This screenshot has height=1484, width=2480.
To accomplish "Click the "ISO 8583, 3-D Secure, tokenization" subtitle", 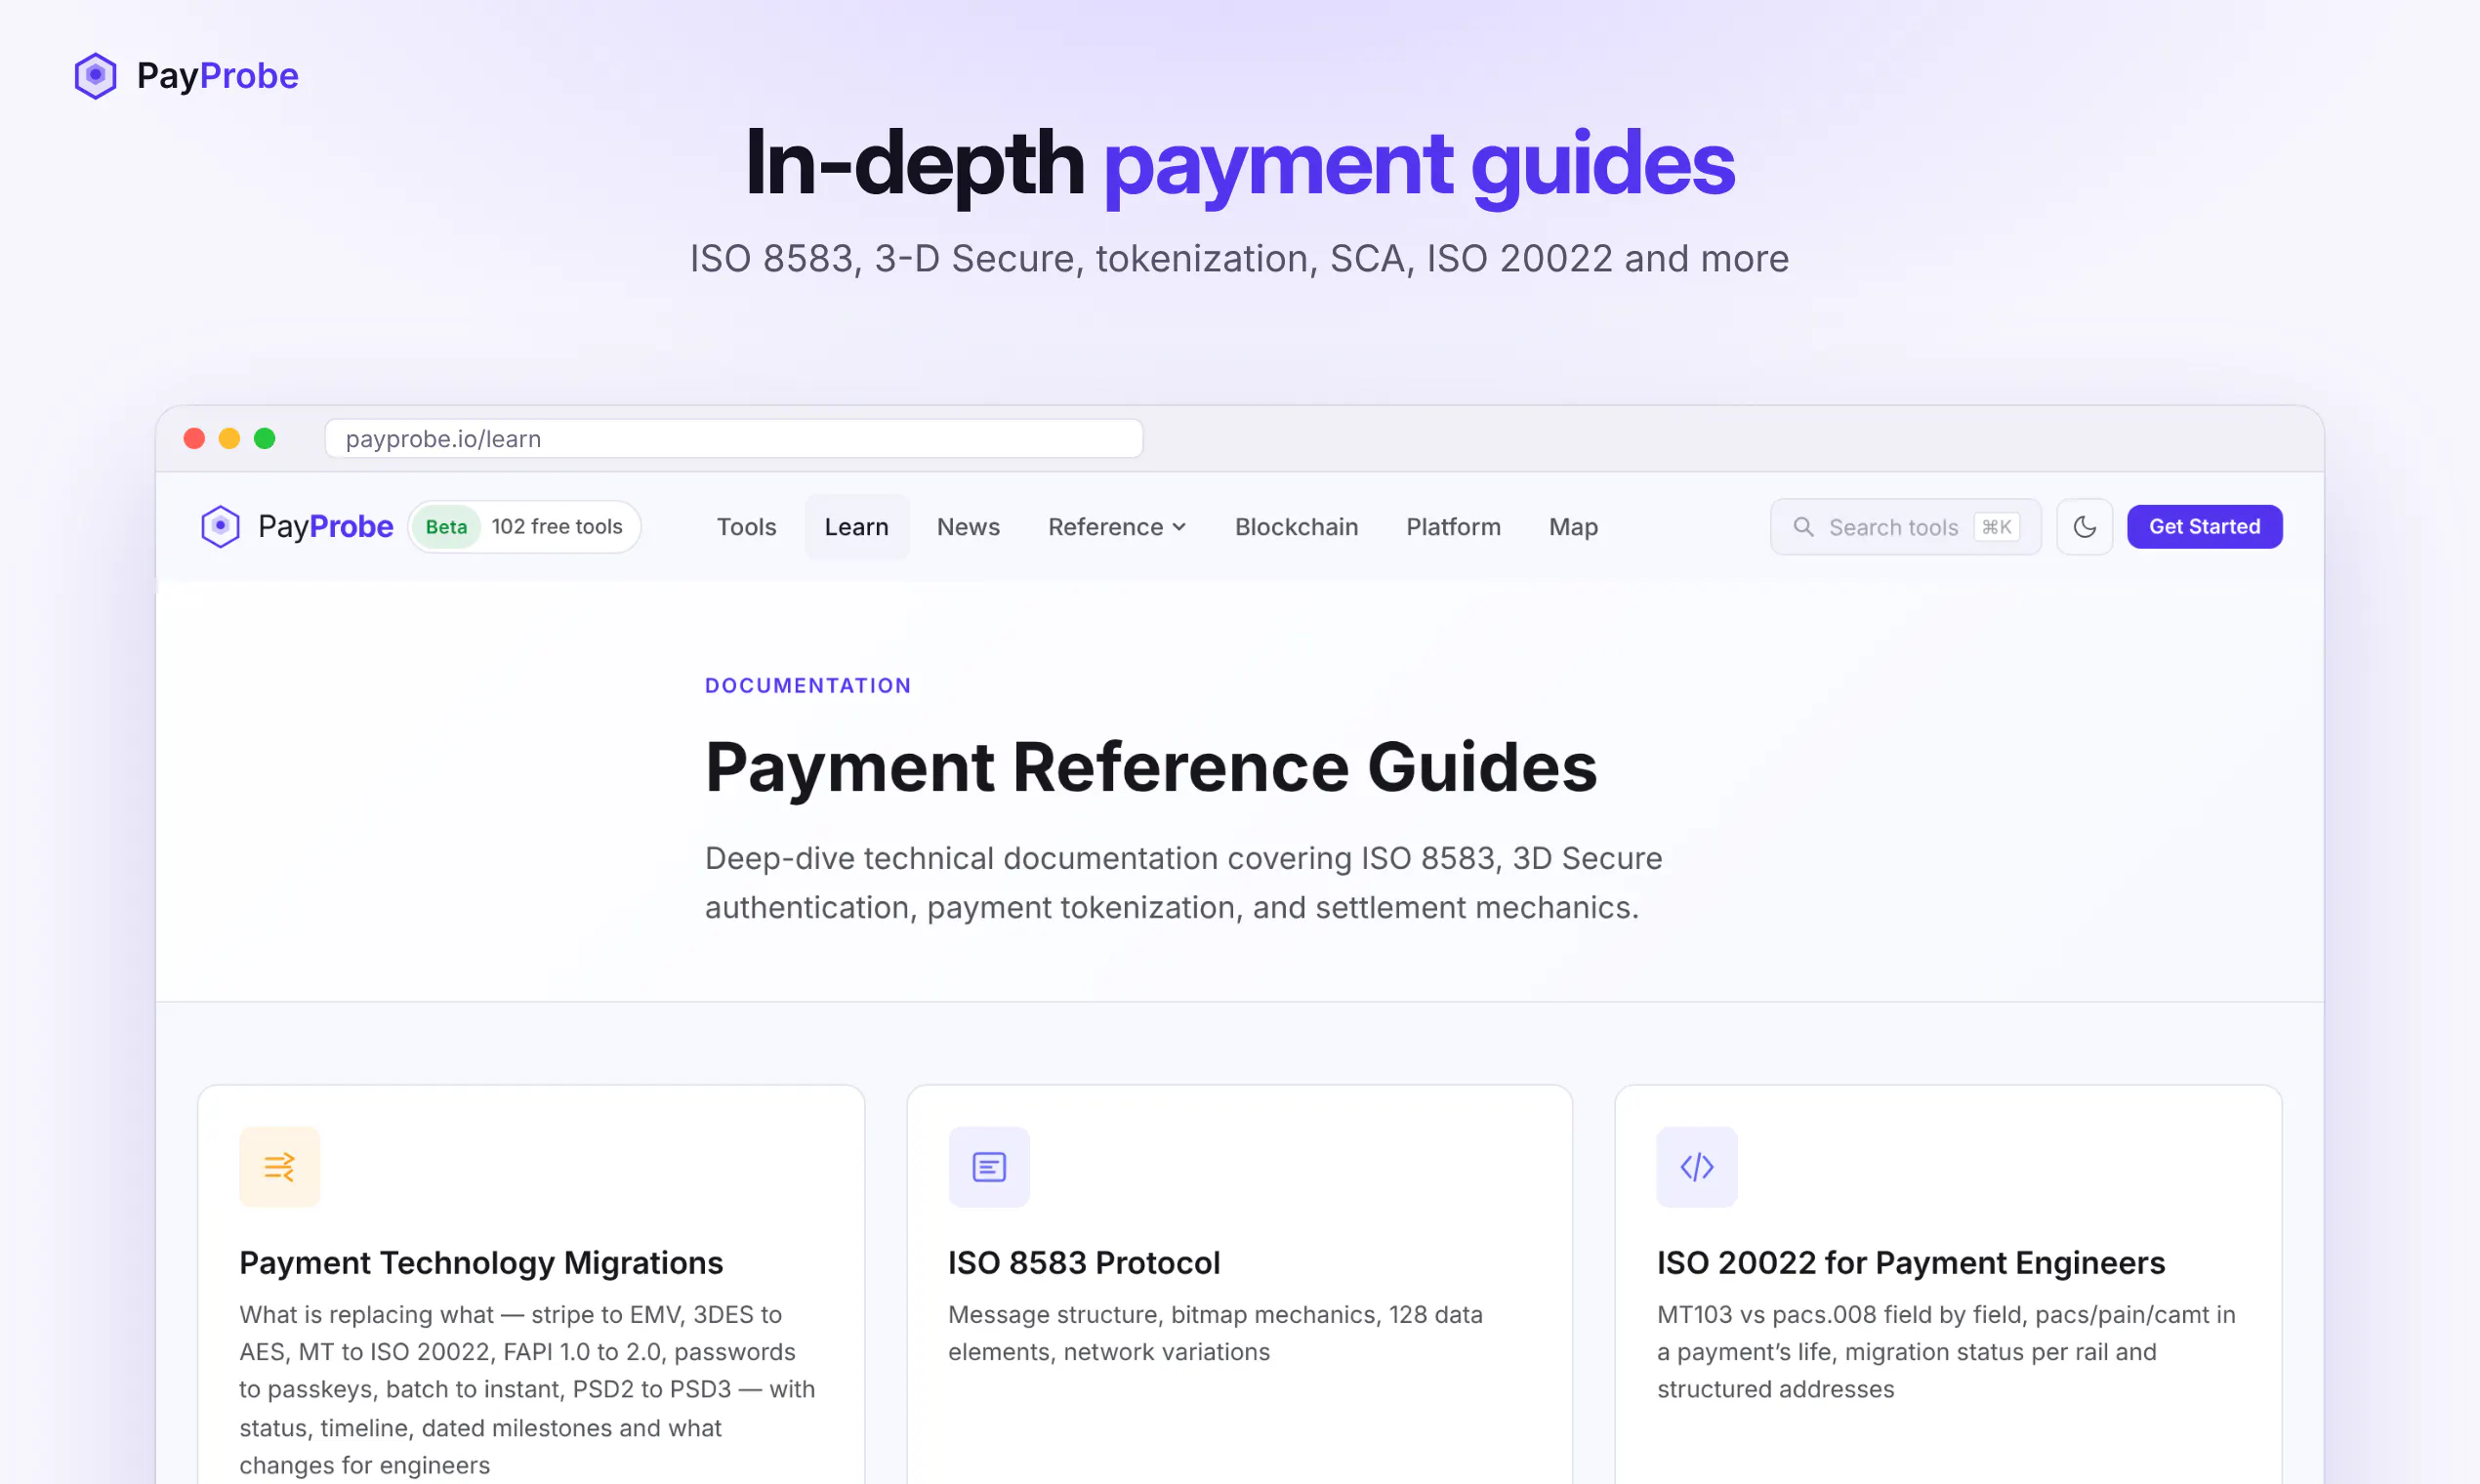I will tap(1239, 258).
